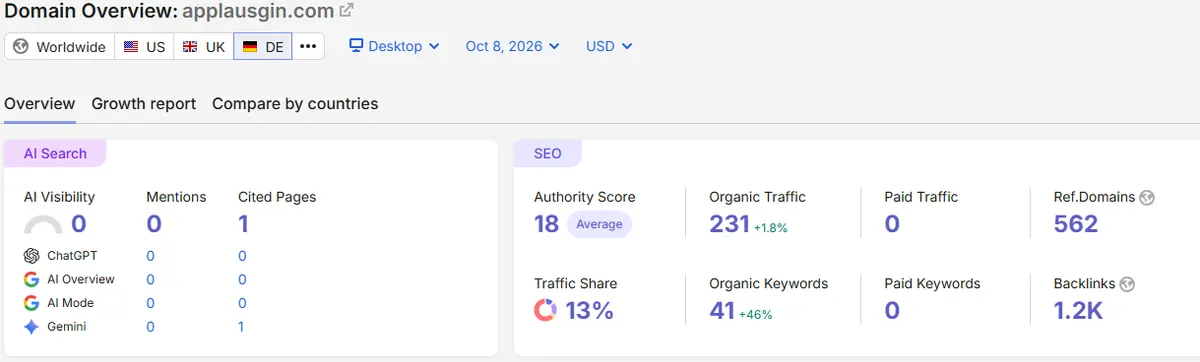The width and height of the screenshot is (1200, 362).
Task: Click the globe icon in Worldwide button
Action: (21, 47)
